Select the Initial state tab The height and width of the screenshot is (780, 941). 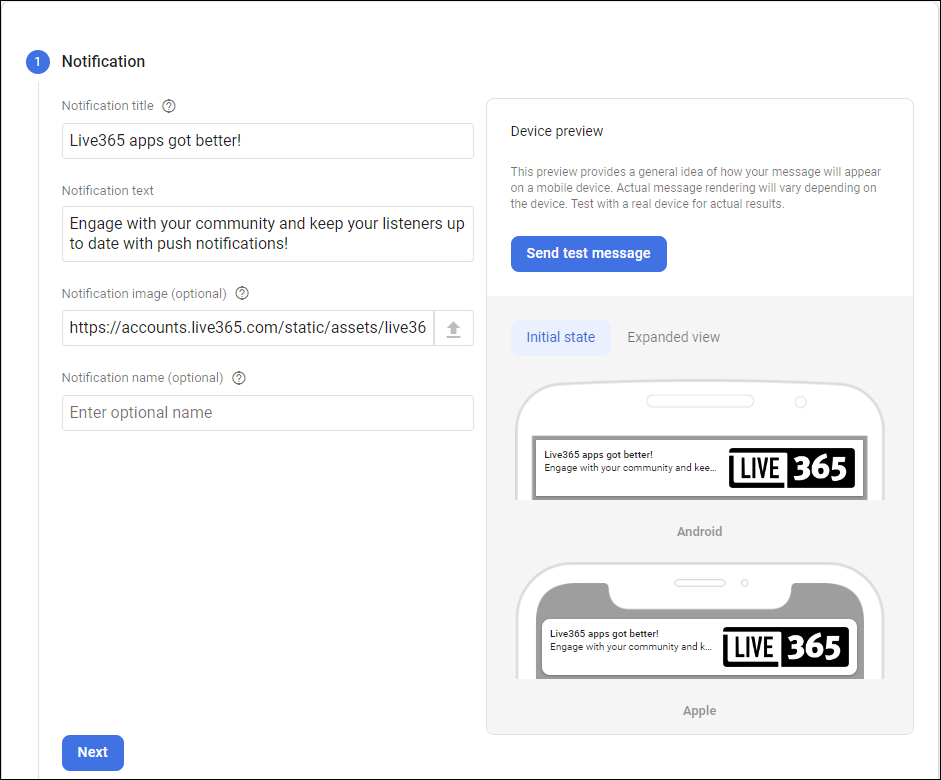tap(560, 337)
